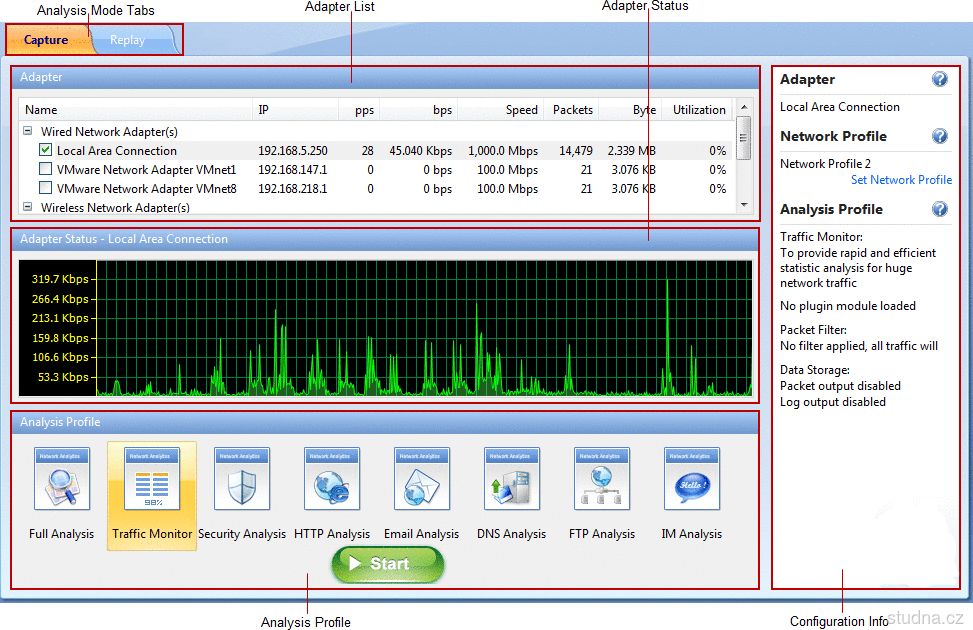Select the FTP Analysis profile icon
Viewport: 973px width, 630px height.
click(x=602, y=480)
